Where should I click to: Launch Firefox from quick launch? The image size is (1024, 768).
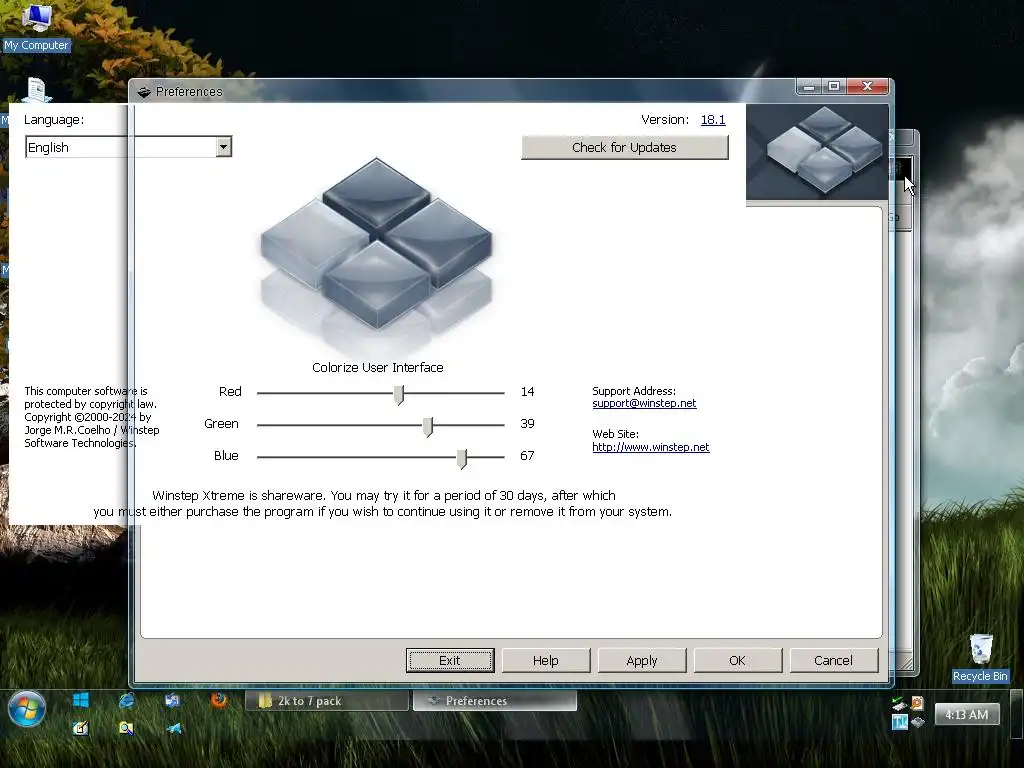219,700
